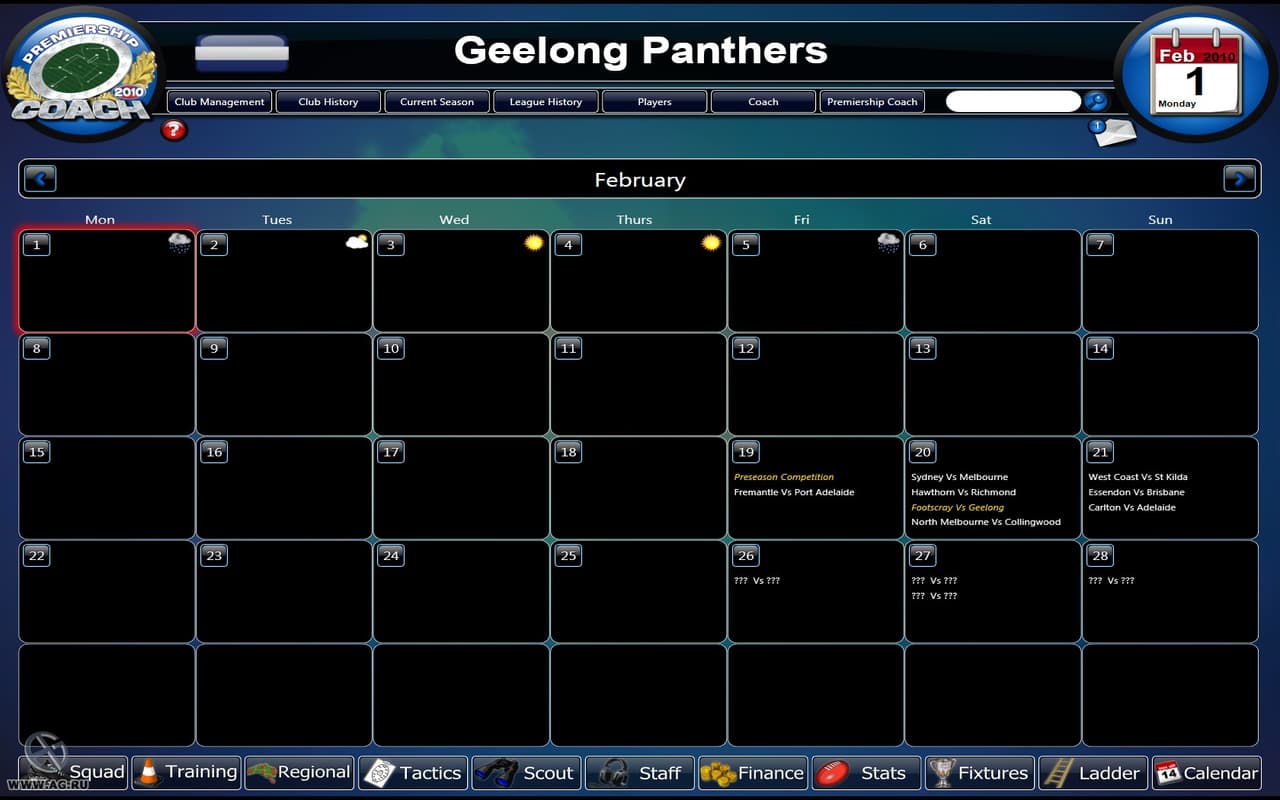Open Training with the traffic cone icon
Viewport: 1280px width, 800px height.
pos(186,772)
